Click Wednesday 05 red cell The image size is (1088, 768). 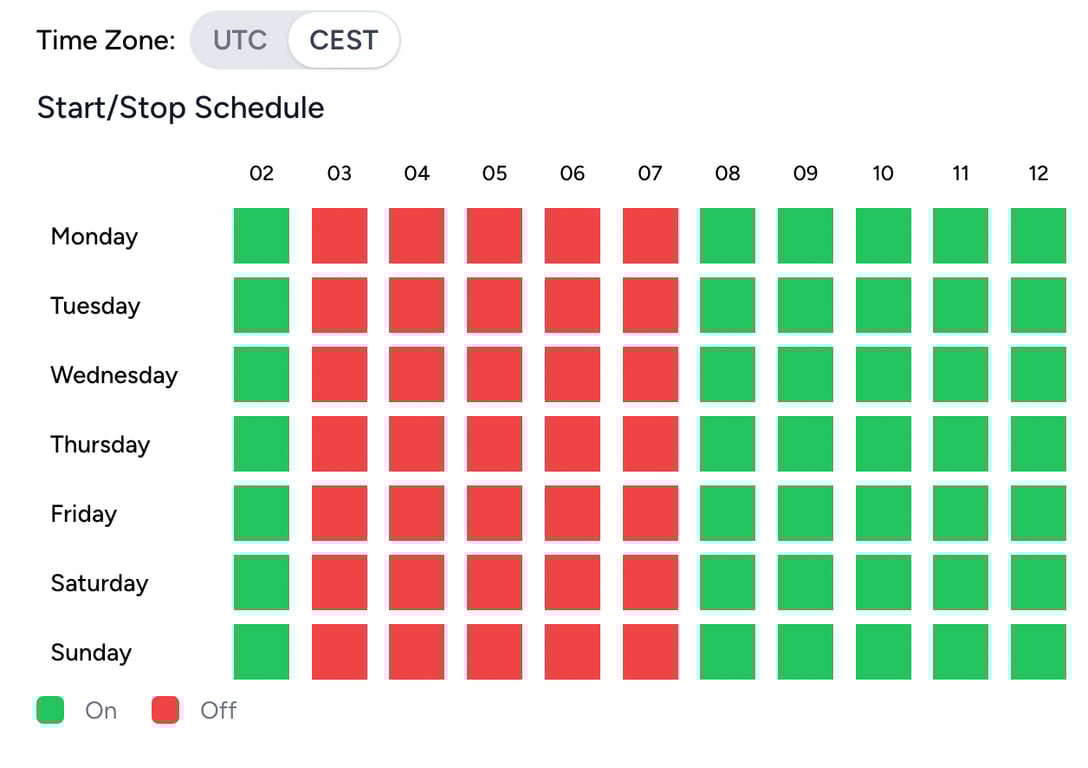[x=495, y=374]
